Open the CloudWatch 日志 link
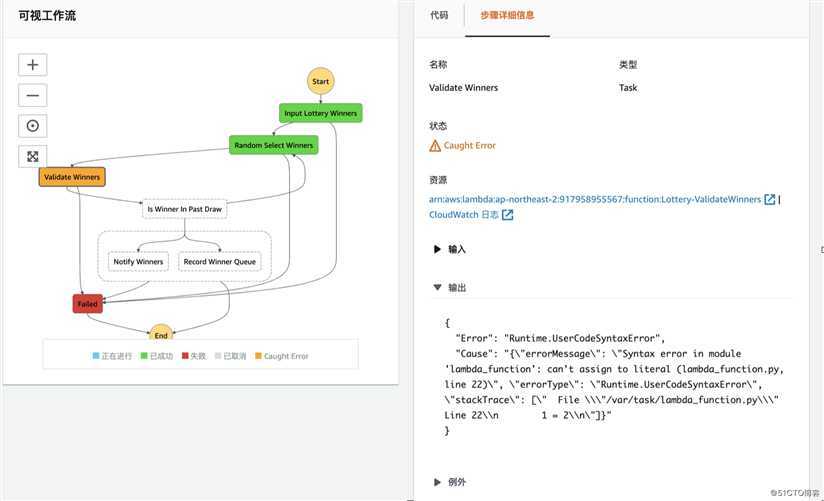This screenshot has width=824, height=501. click(x=464, y=214)
